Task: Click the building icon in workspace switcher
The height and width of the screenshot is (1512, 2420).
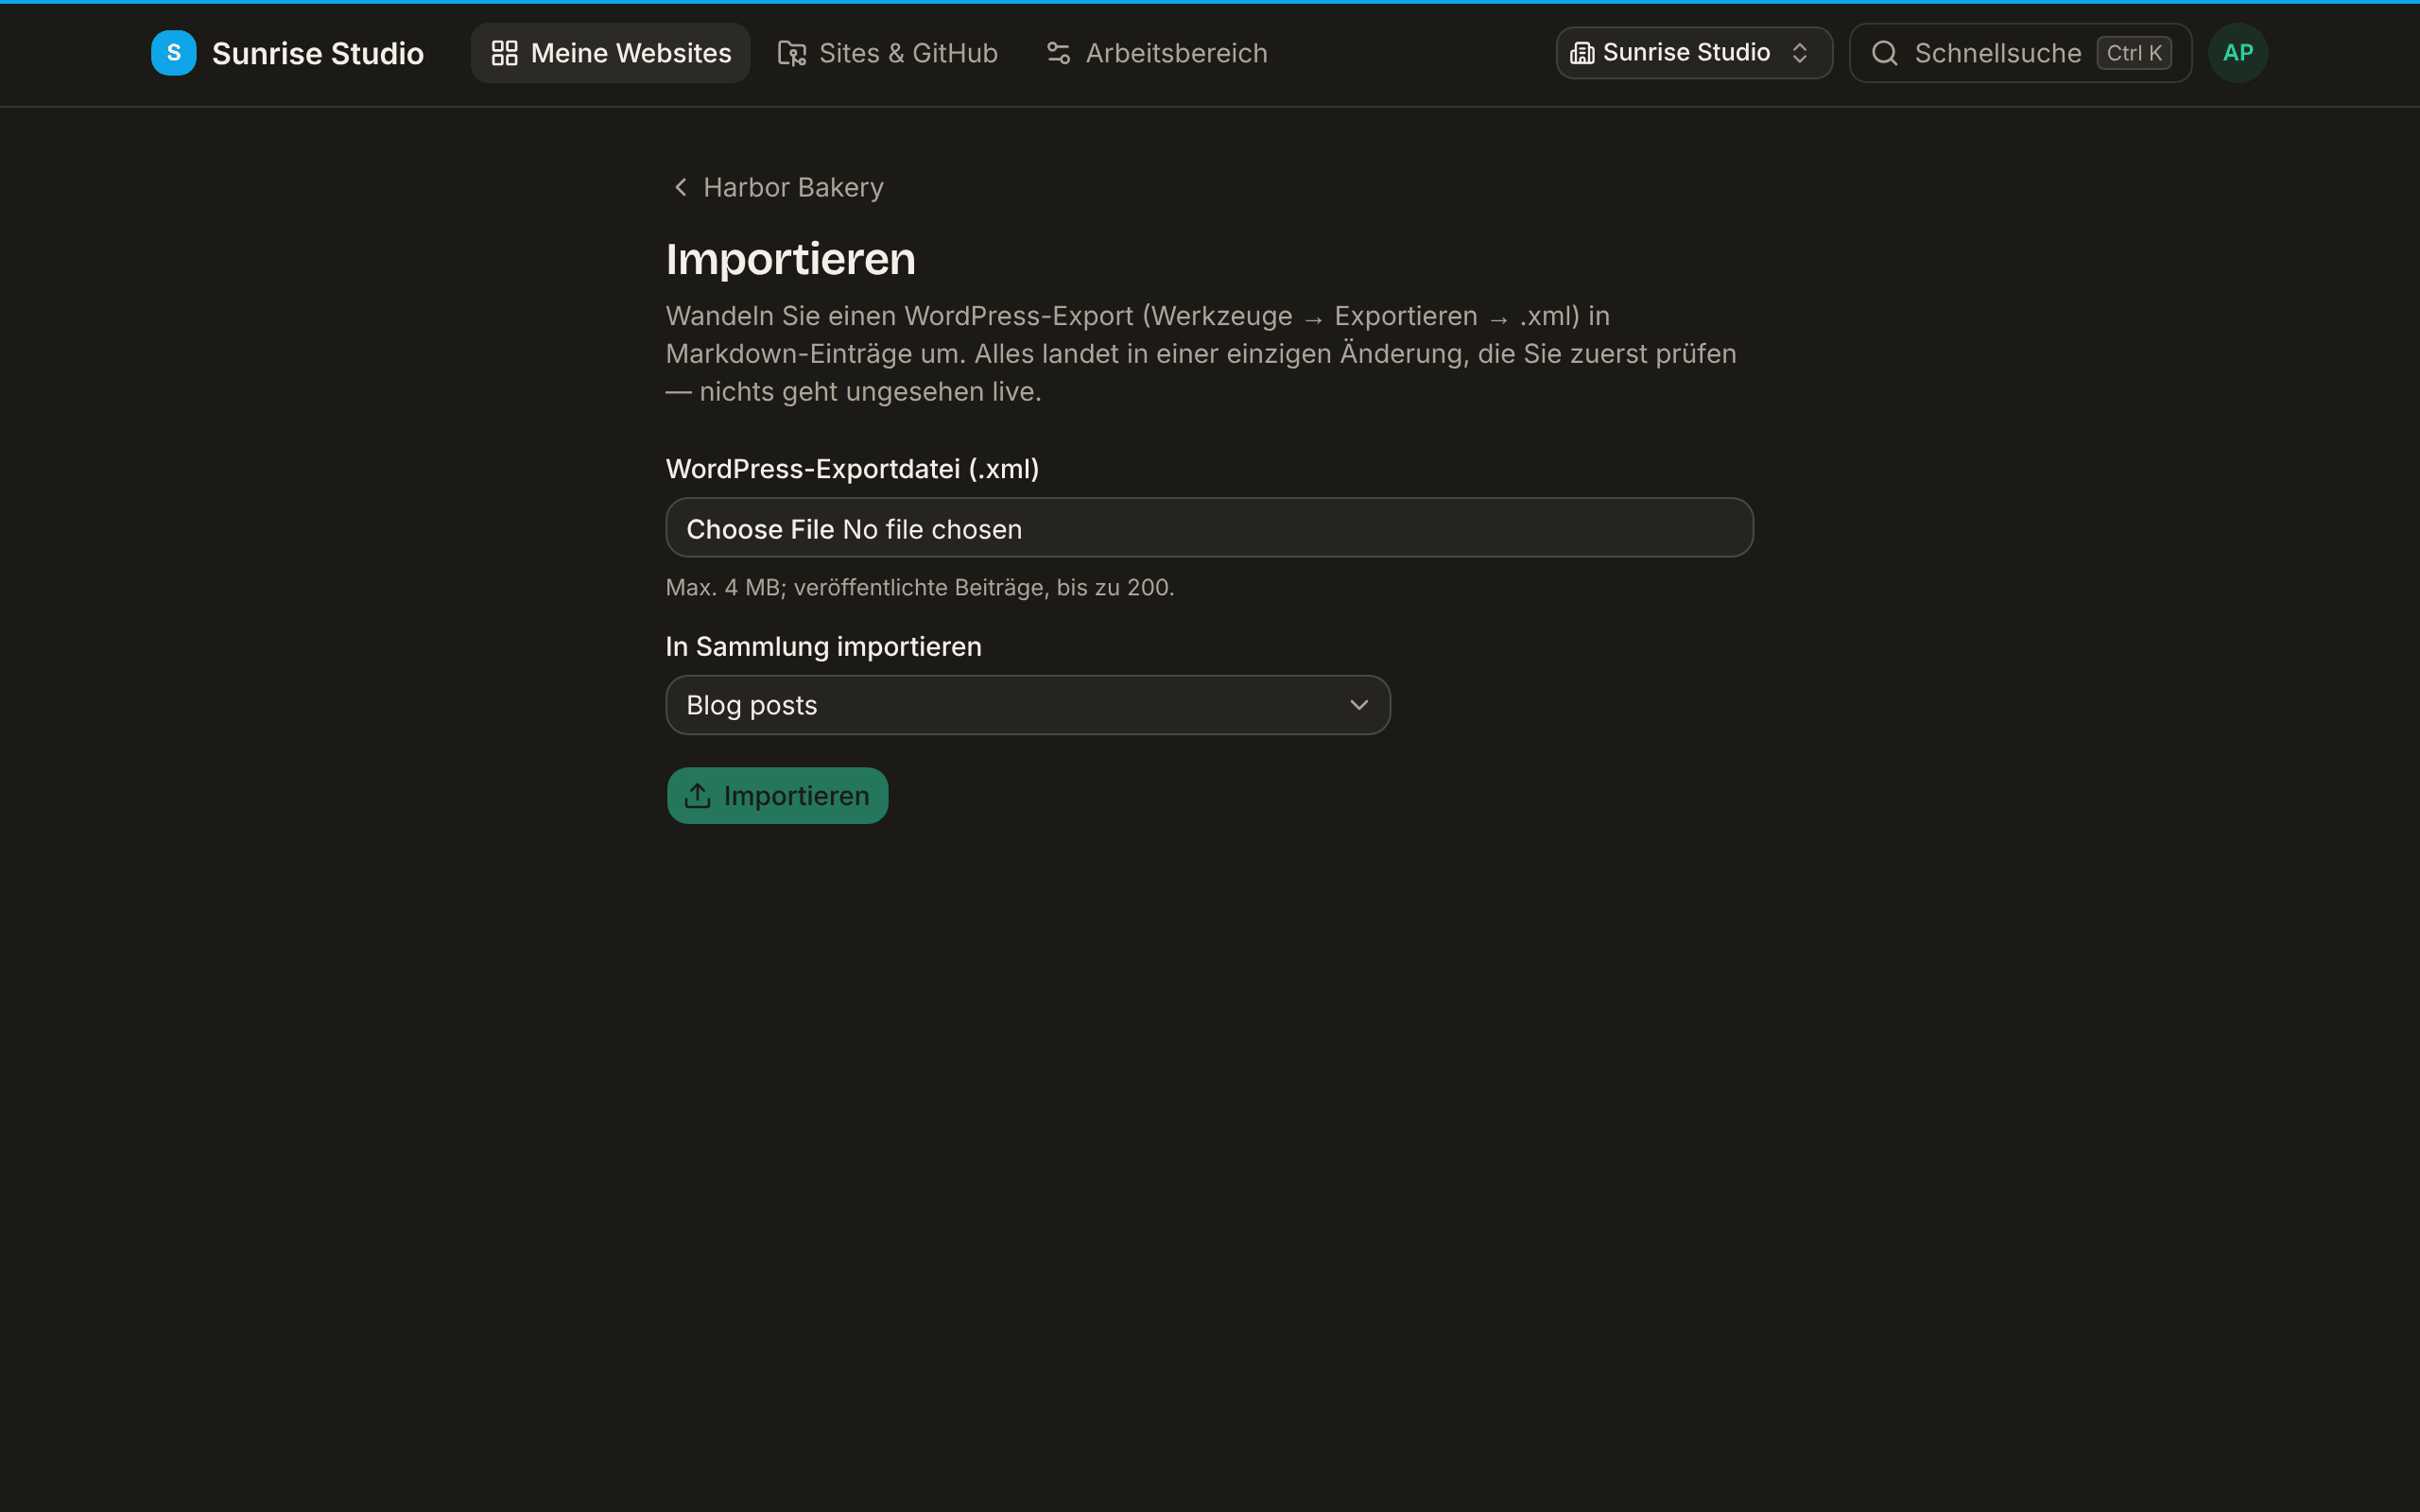Action: (x=1582, y=53)
